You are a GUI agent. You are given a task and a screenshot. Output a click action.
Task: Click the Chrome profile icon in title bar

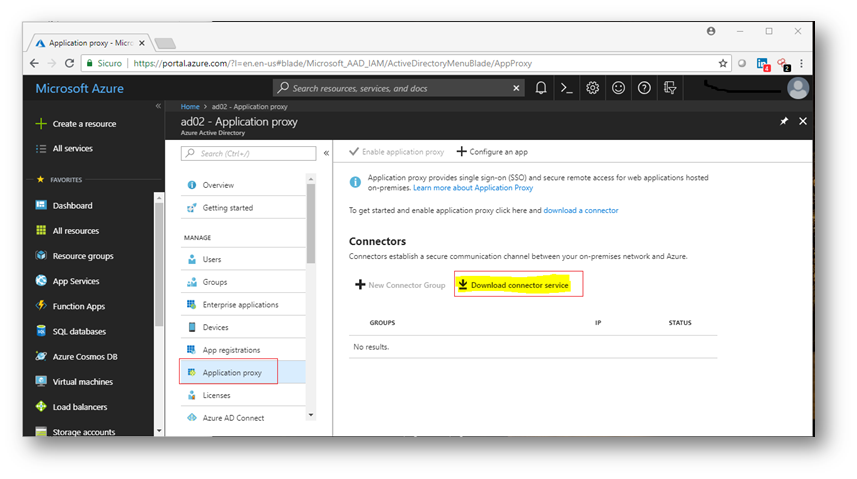711,31
